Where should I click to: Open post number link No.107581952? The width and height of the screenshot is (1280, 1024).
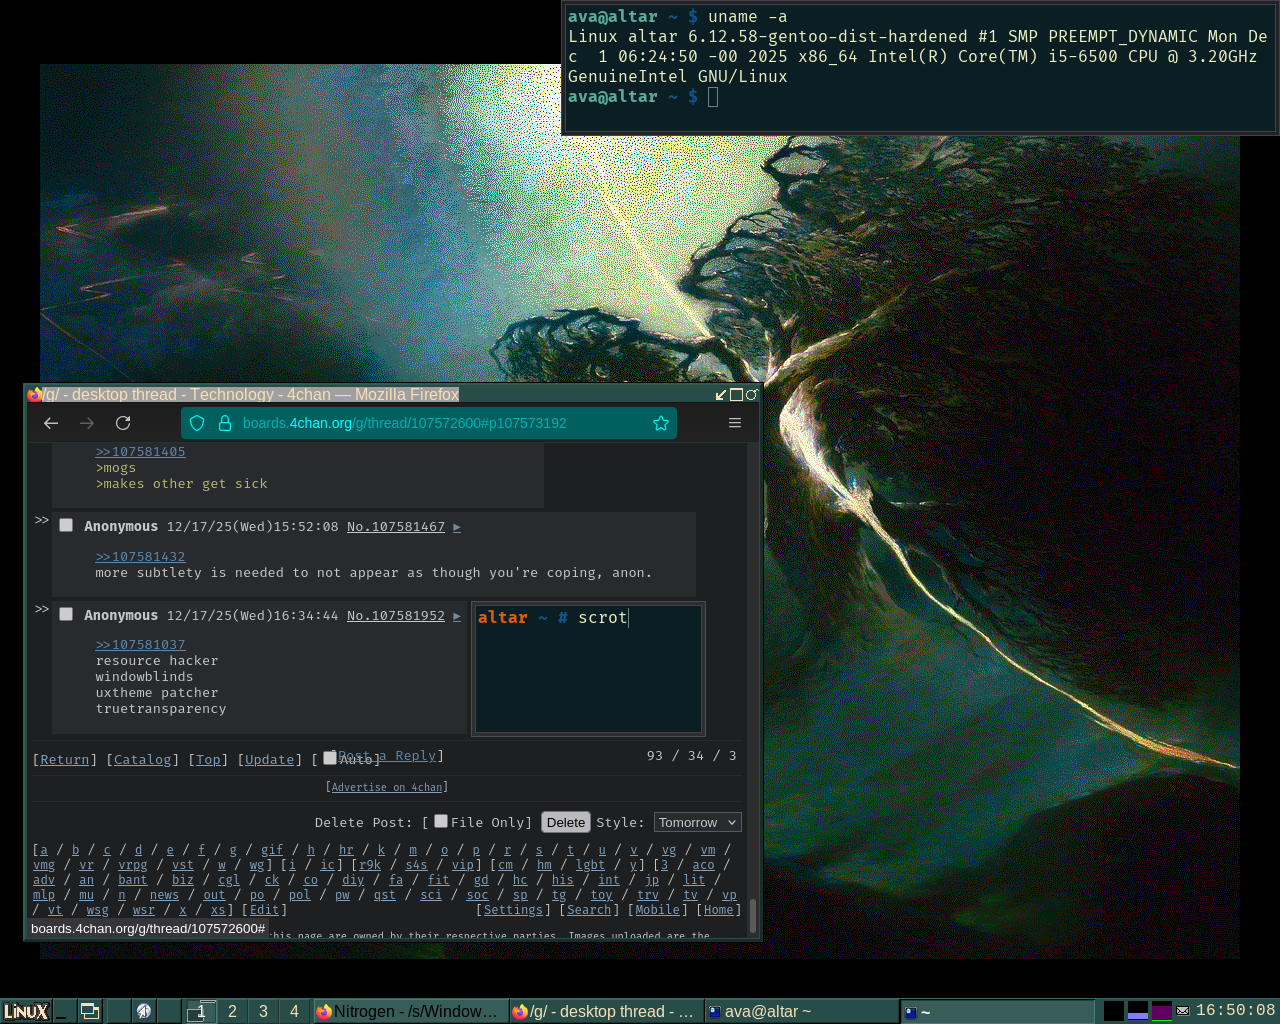396,616
